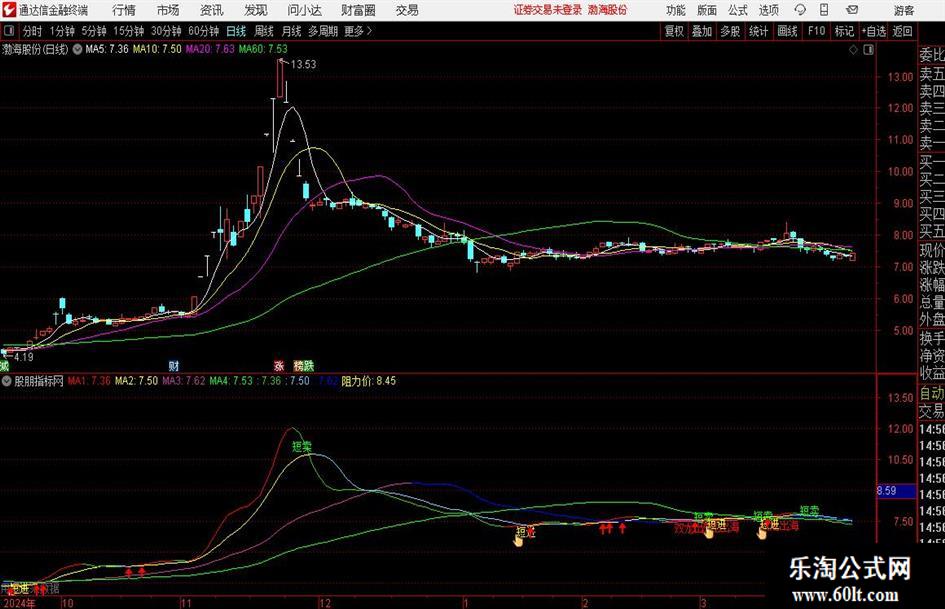
Task: Expand dropdown arrow next to 渤海股份(日线)
Action: [x=77, y=49]
